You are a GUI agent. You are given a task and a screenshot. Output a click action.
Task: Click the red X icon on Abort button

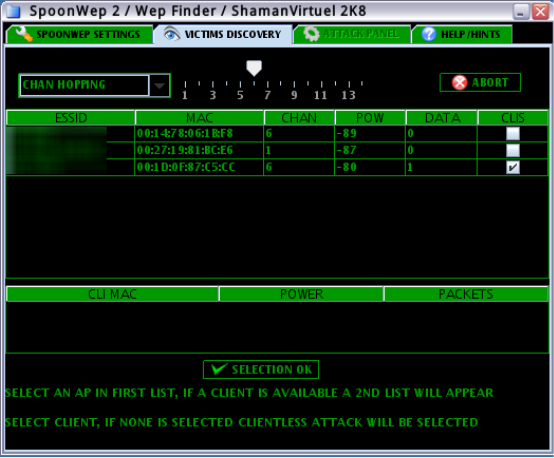(x=459, y=83)
